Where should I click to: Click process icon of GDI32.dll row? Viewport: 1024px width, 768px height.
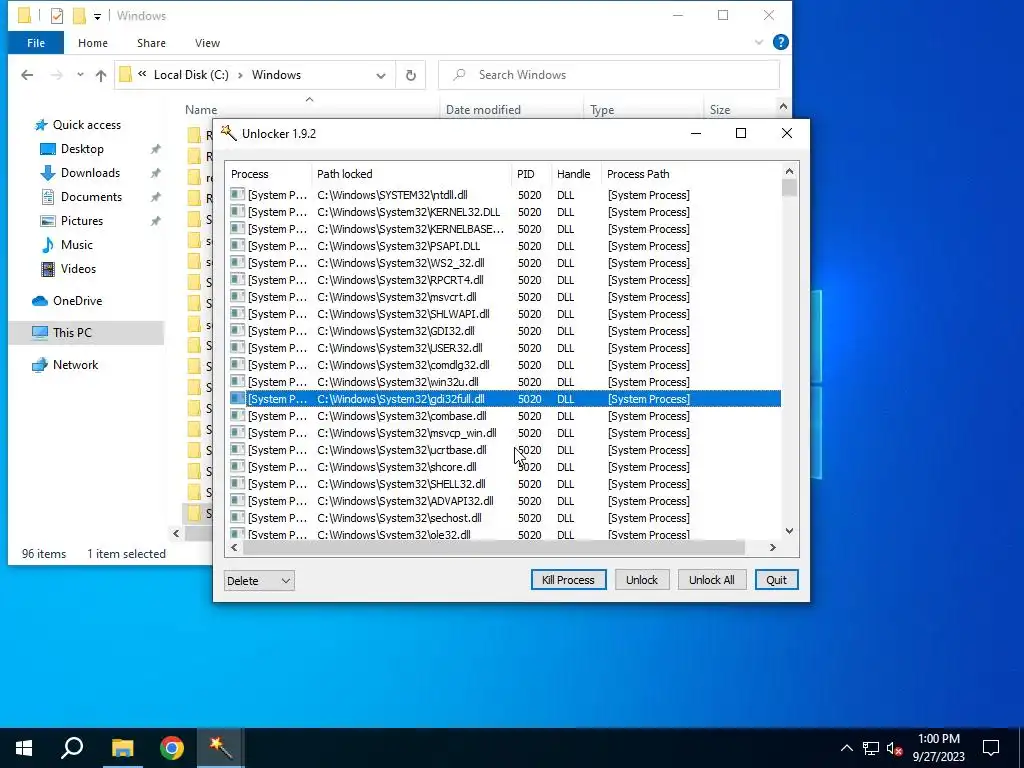pos(238,330)
